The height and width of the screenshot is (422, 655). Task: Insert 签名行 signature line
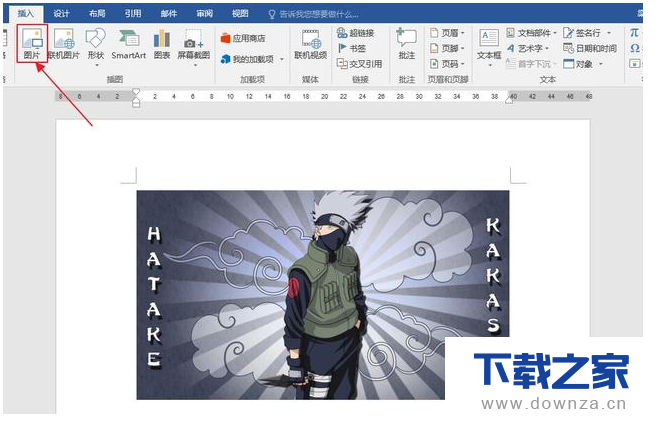pyautogui.click(x=586, y=33)
